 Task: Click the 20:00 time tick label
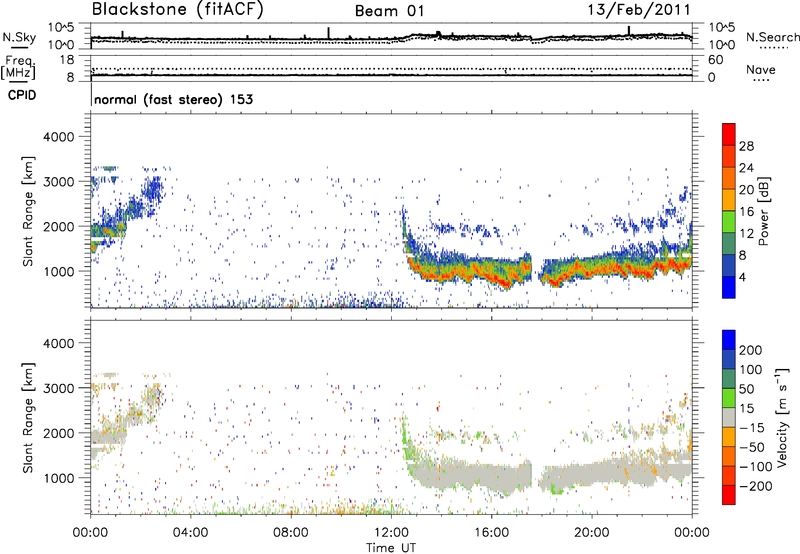pos(591,533)
